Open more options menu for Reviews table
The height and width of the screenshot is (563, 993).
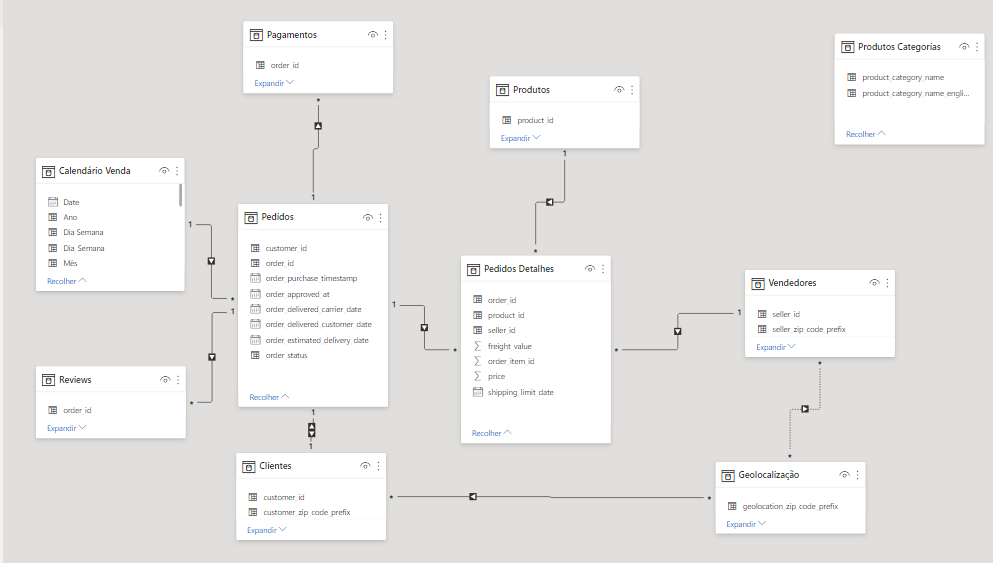click(x=178, y=380)
